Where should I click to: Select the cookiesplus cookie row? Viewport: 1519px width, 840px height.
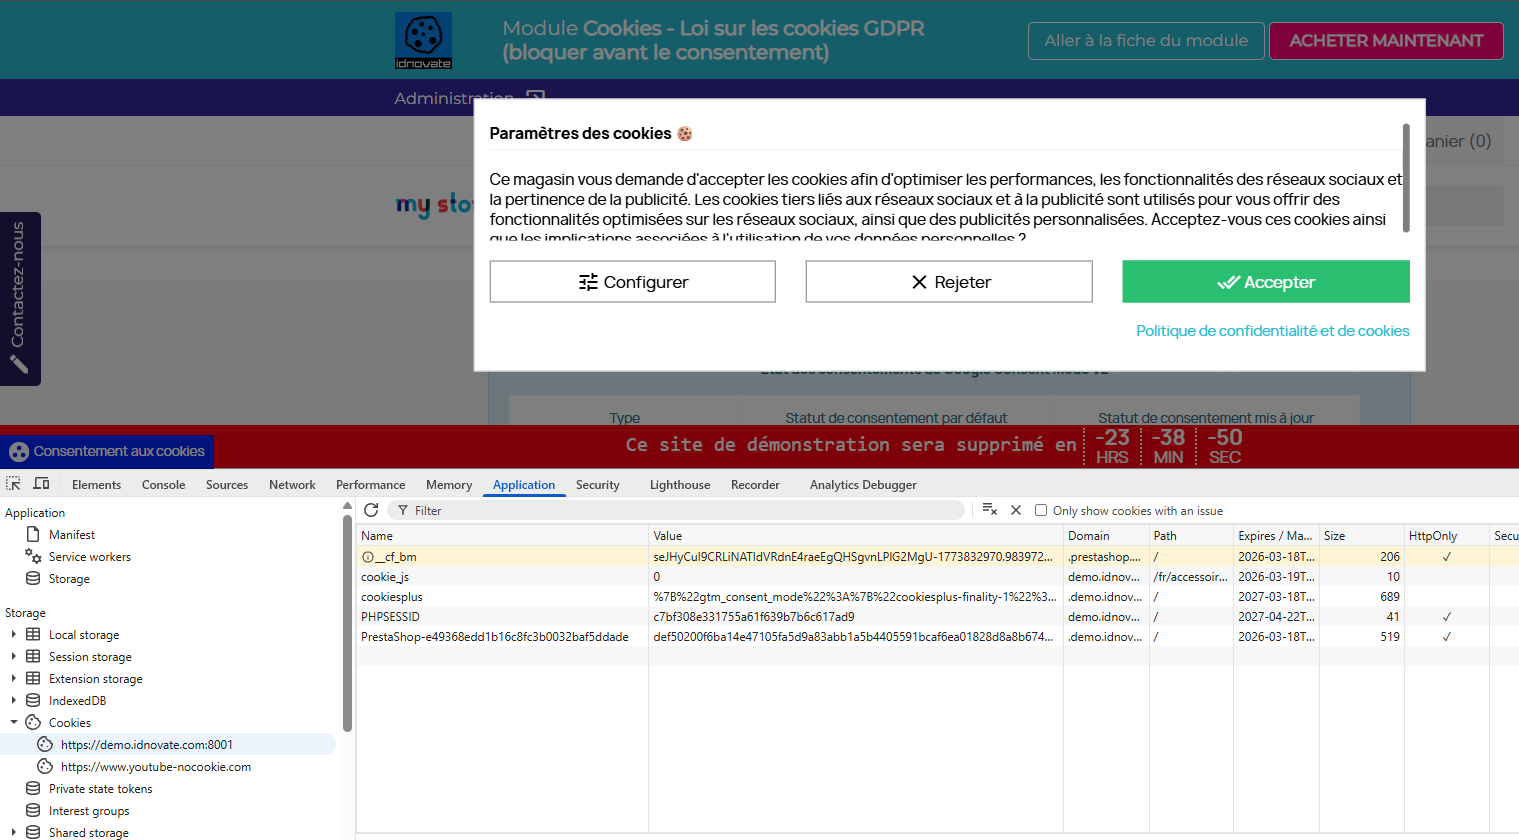pyautogui.click(x=938, y=596)
